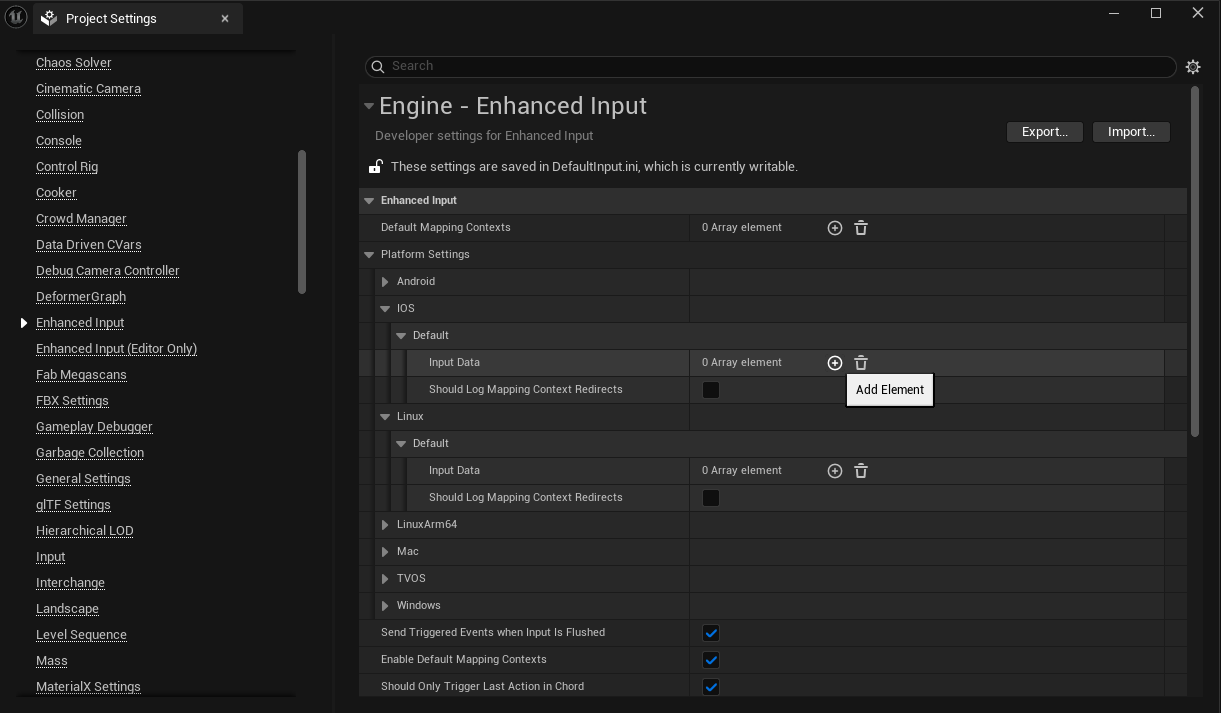1221x713 pixels.
Task: Open MaterialX Settings page
Action: click(88, 686)
